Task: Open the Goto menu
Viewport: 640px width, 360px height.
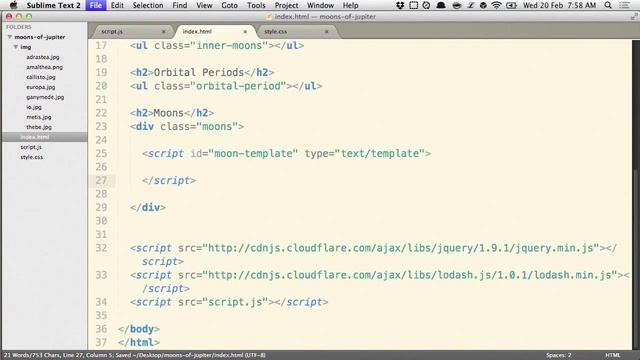Action: pyautogui.click(x=229, y=5)
